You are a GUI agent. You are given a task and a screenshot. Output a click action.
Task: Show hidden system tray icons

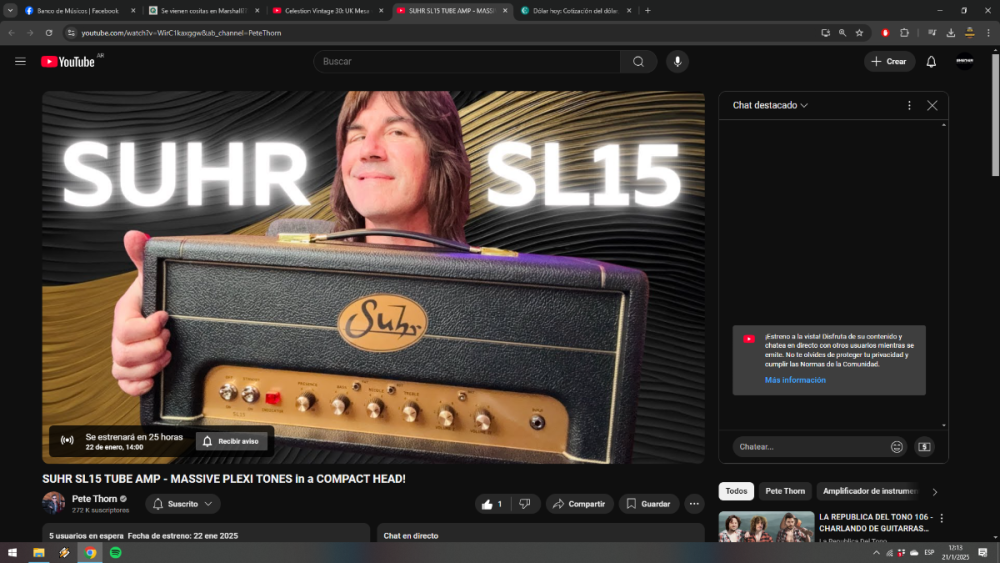coord(876,553)
